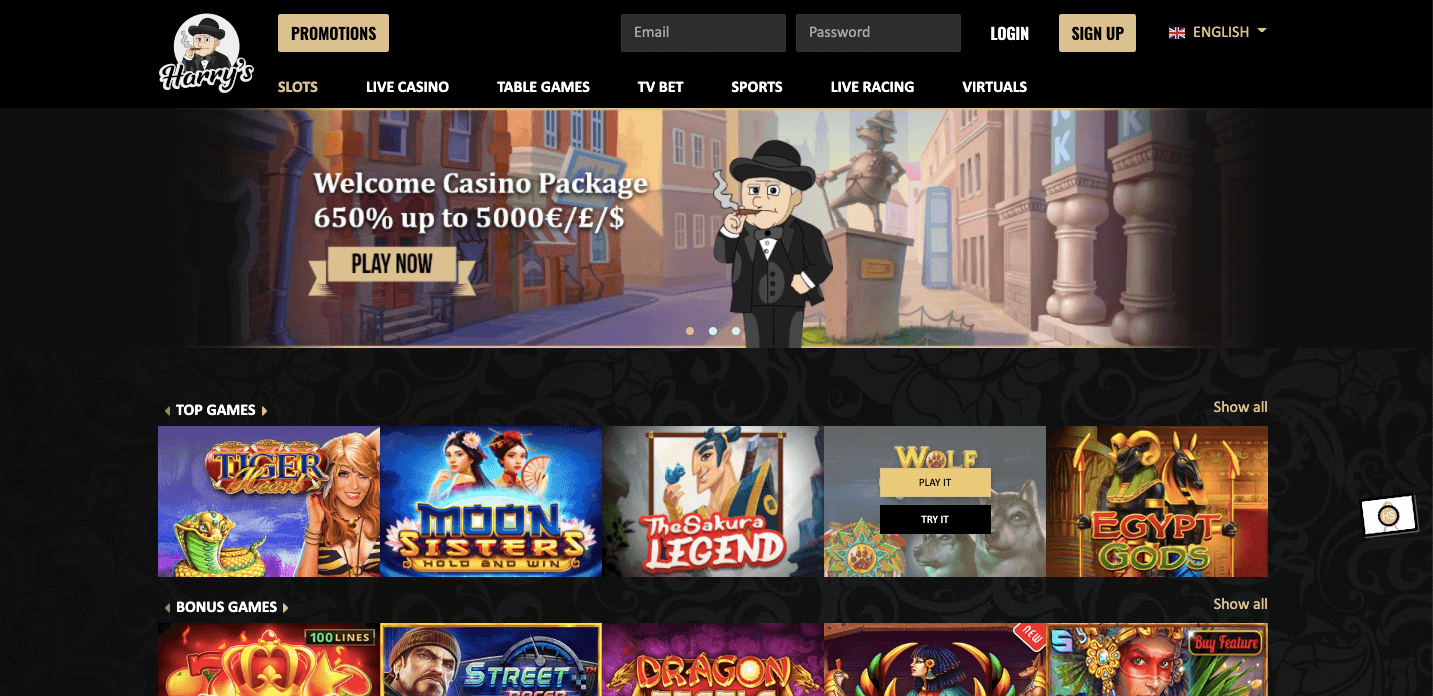Show all Top Games link
Viewport: 1433px width, 696px height.
(1240, 407)
